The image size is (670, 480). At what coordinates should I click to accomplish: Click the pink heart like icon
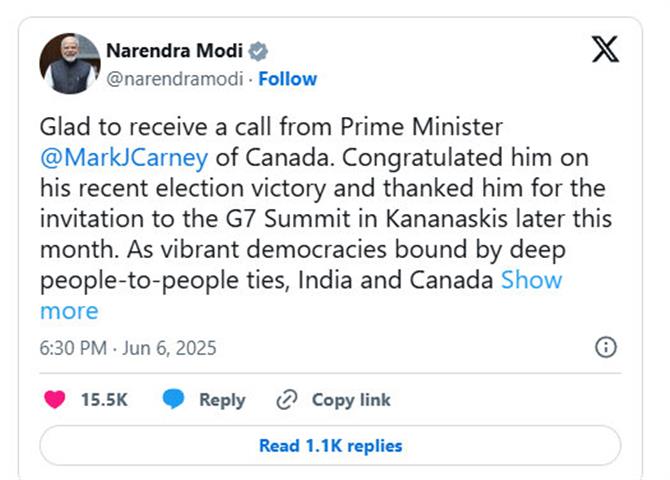click(x=55, y=400)
